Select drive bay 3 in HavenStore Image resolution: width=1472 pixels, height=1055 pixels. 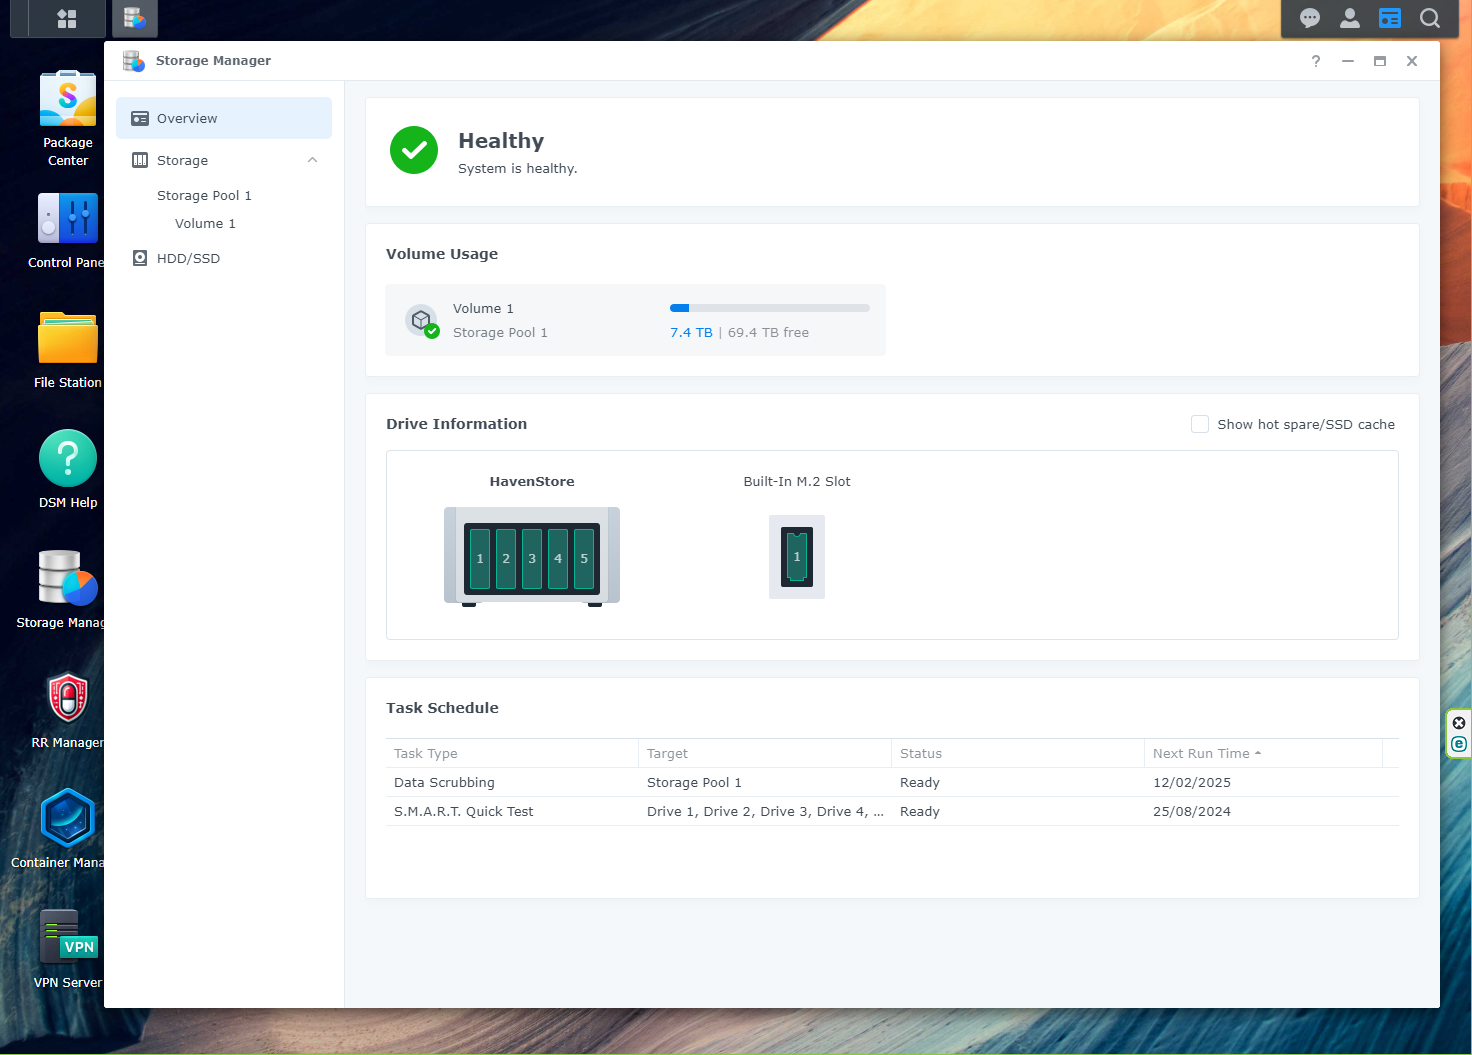click(532, 558)
